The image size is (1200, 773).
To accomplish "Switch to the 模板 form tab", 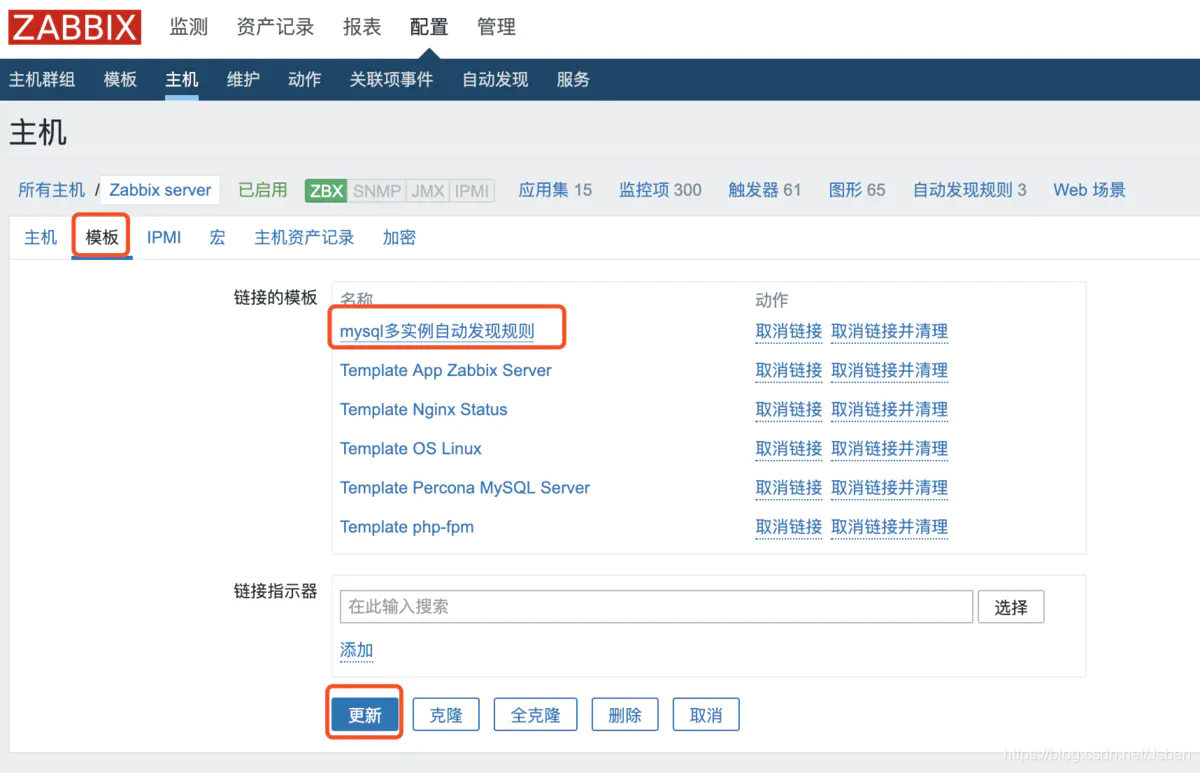I will [102, 238].
